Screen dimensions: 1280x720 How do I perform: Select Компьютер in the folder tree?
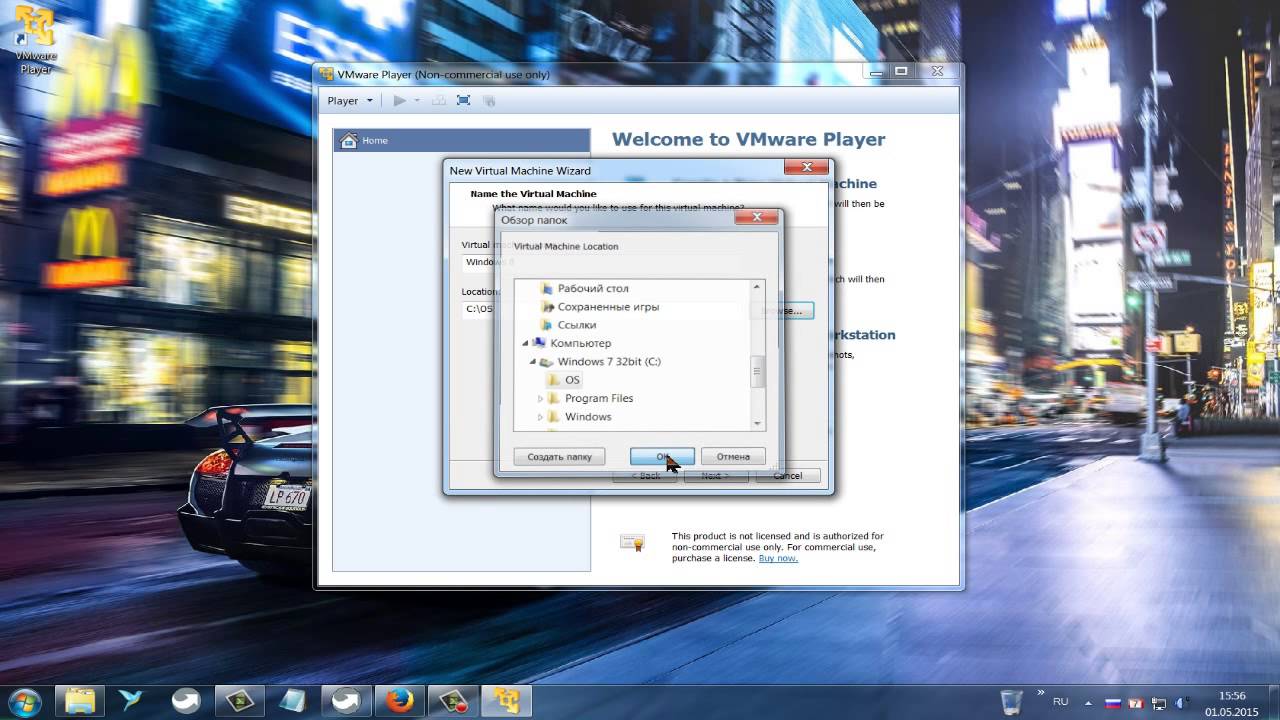(x=580, y=343)
